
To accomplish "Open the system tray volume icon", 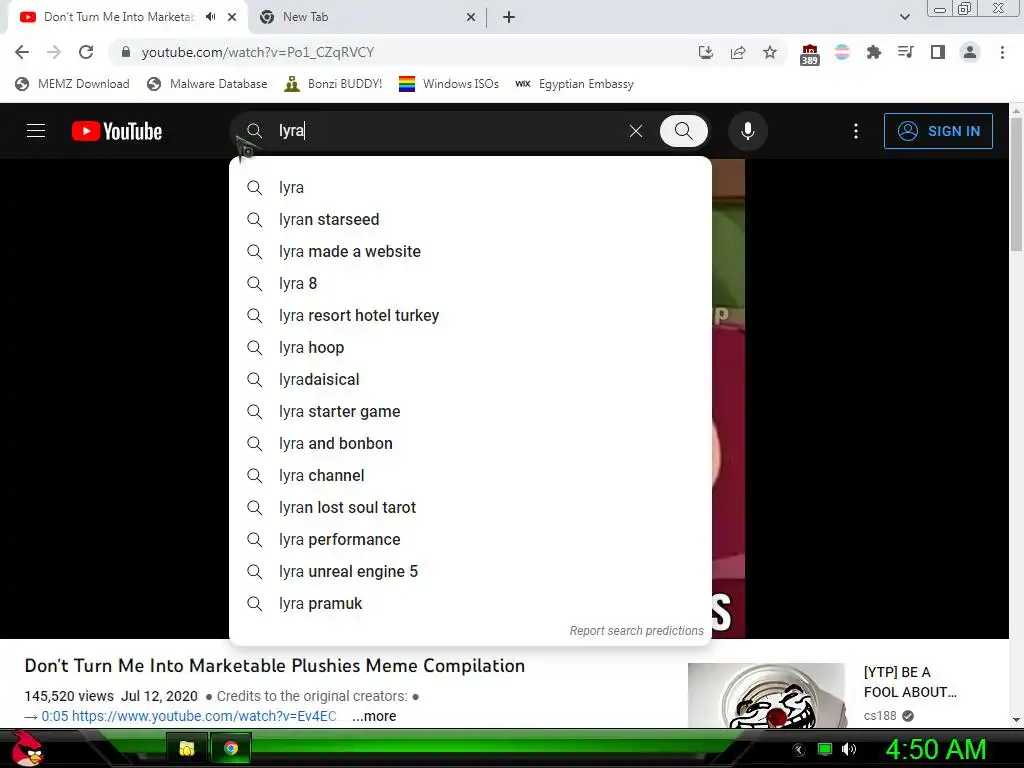I will click(849, 749).
